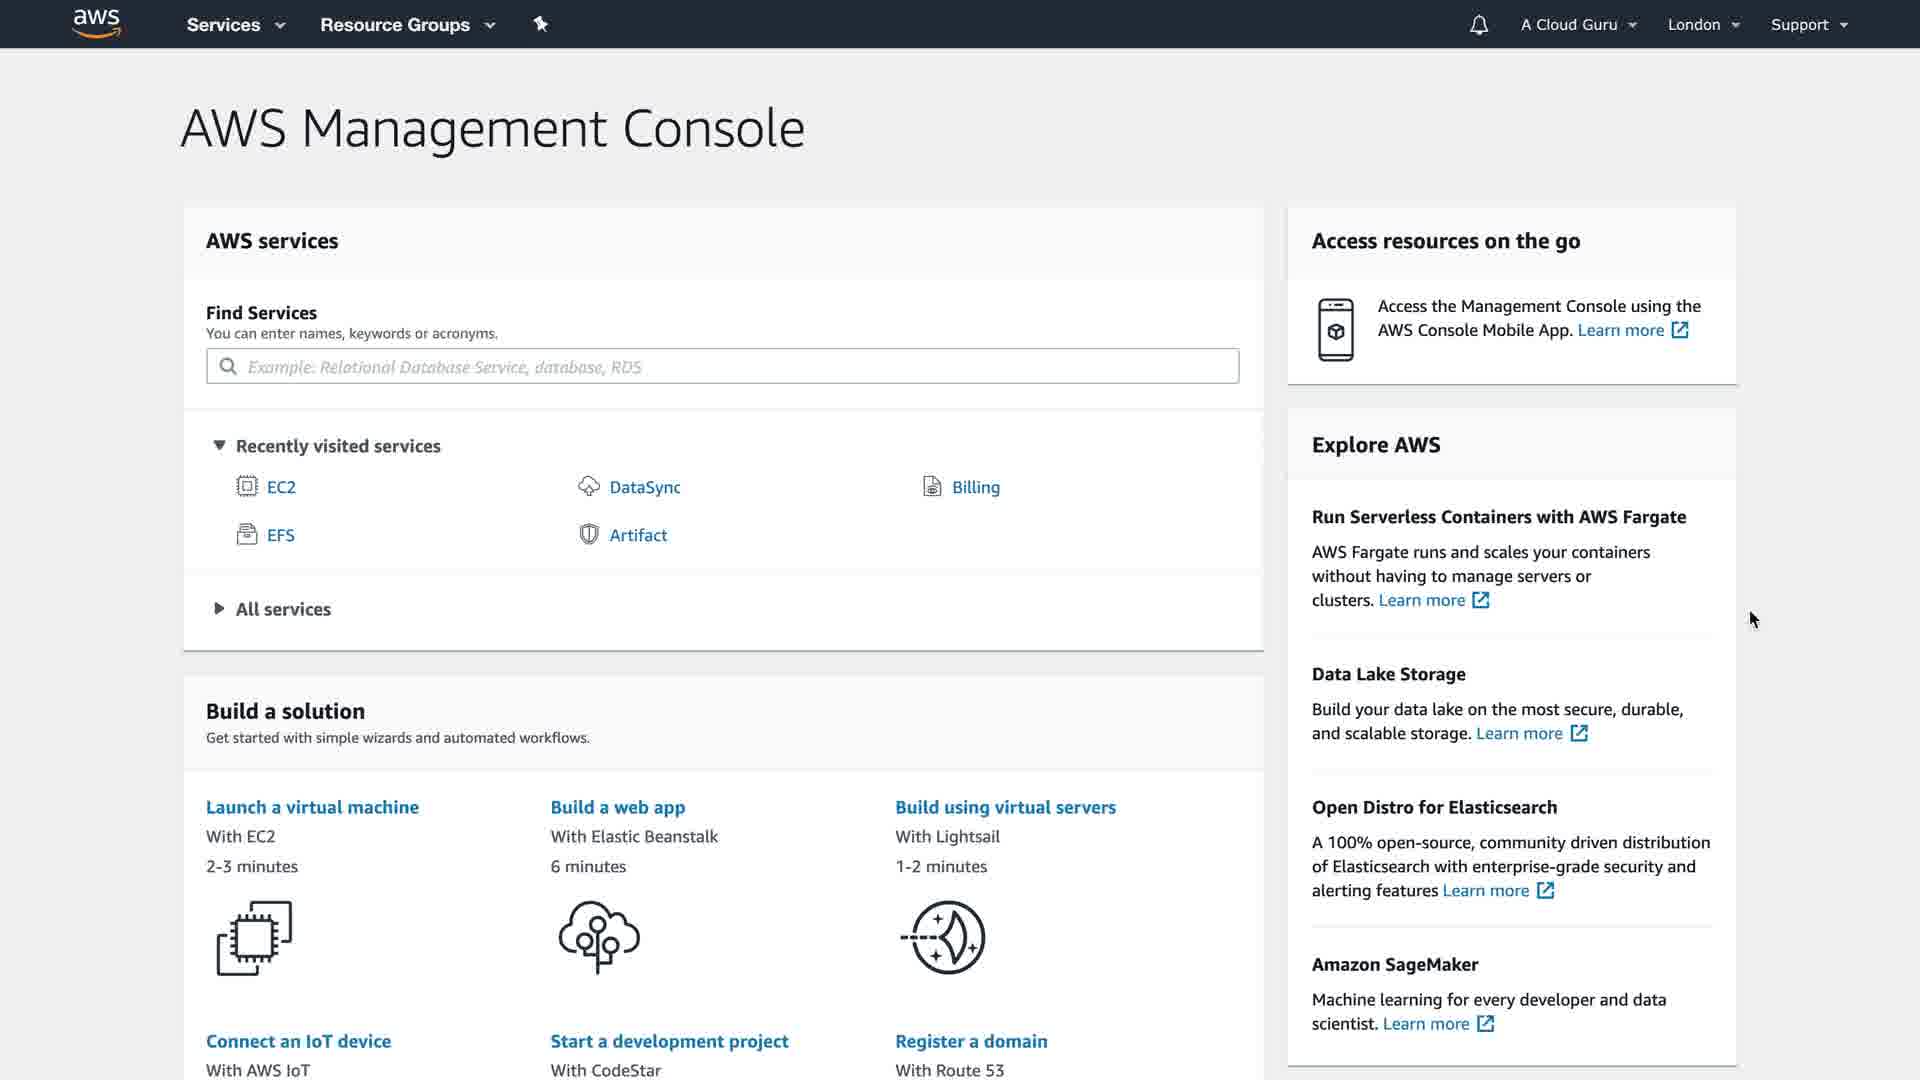The image size is (1920, 1080).
Task: Click the Find Services search field
Action: (722, 367)
